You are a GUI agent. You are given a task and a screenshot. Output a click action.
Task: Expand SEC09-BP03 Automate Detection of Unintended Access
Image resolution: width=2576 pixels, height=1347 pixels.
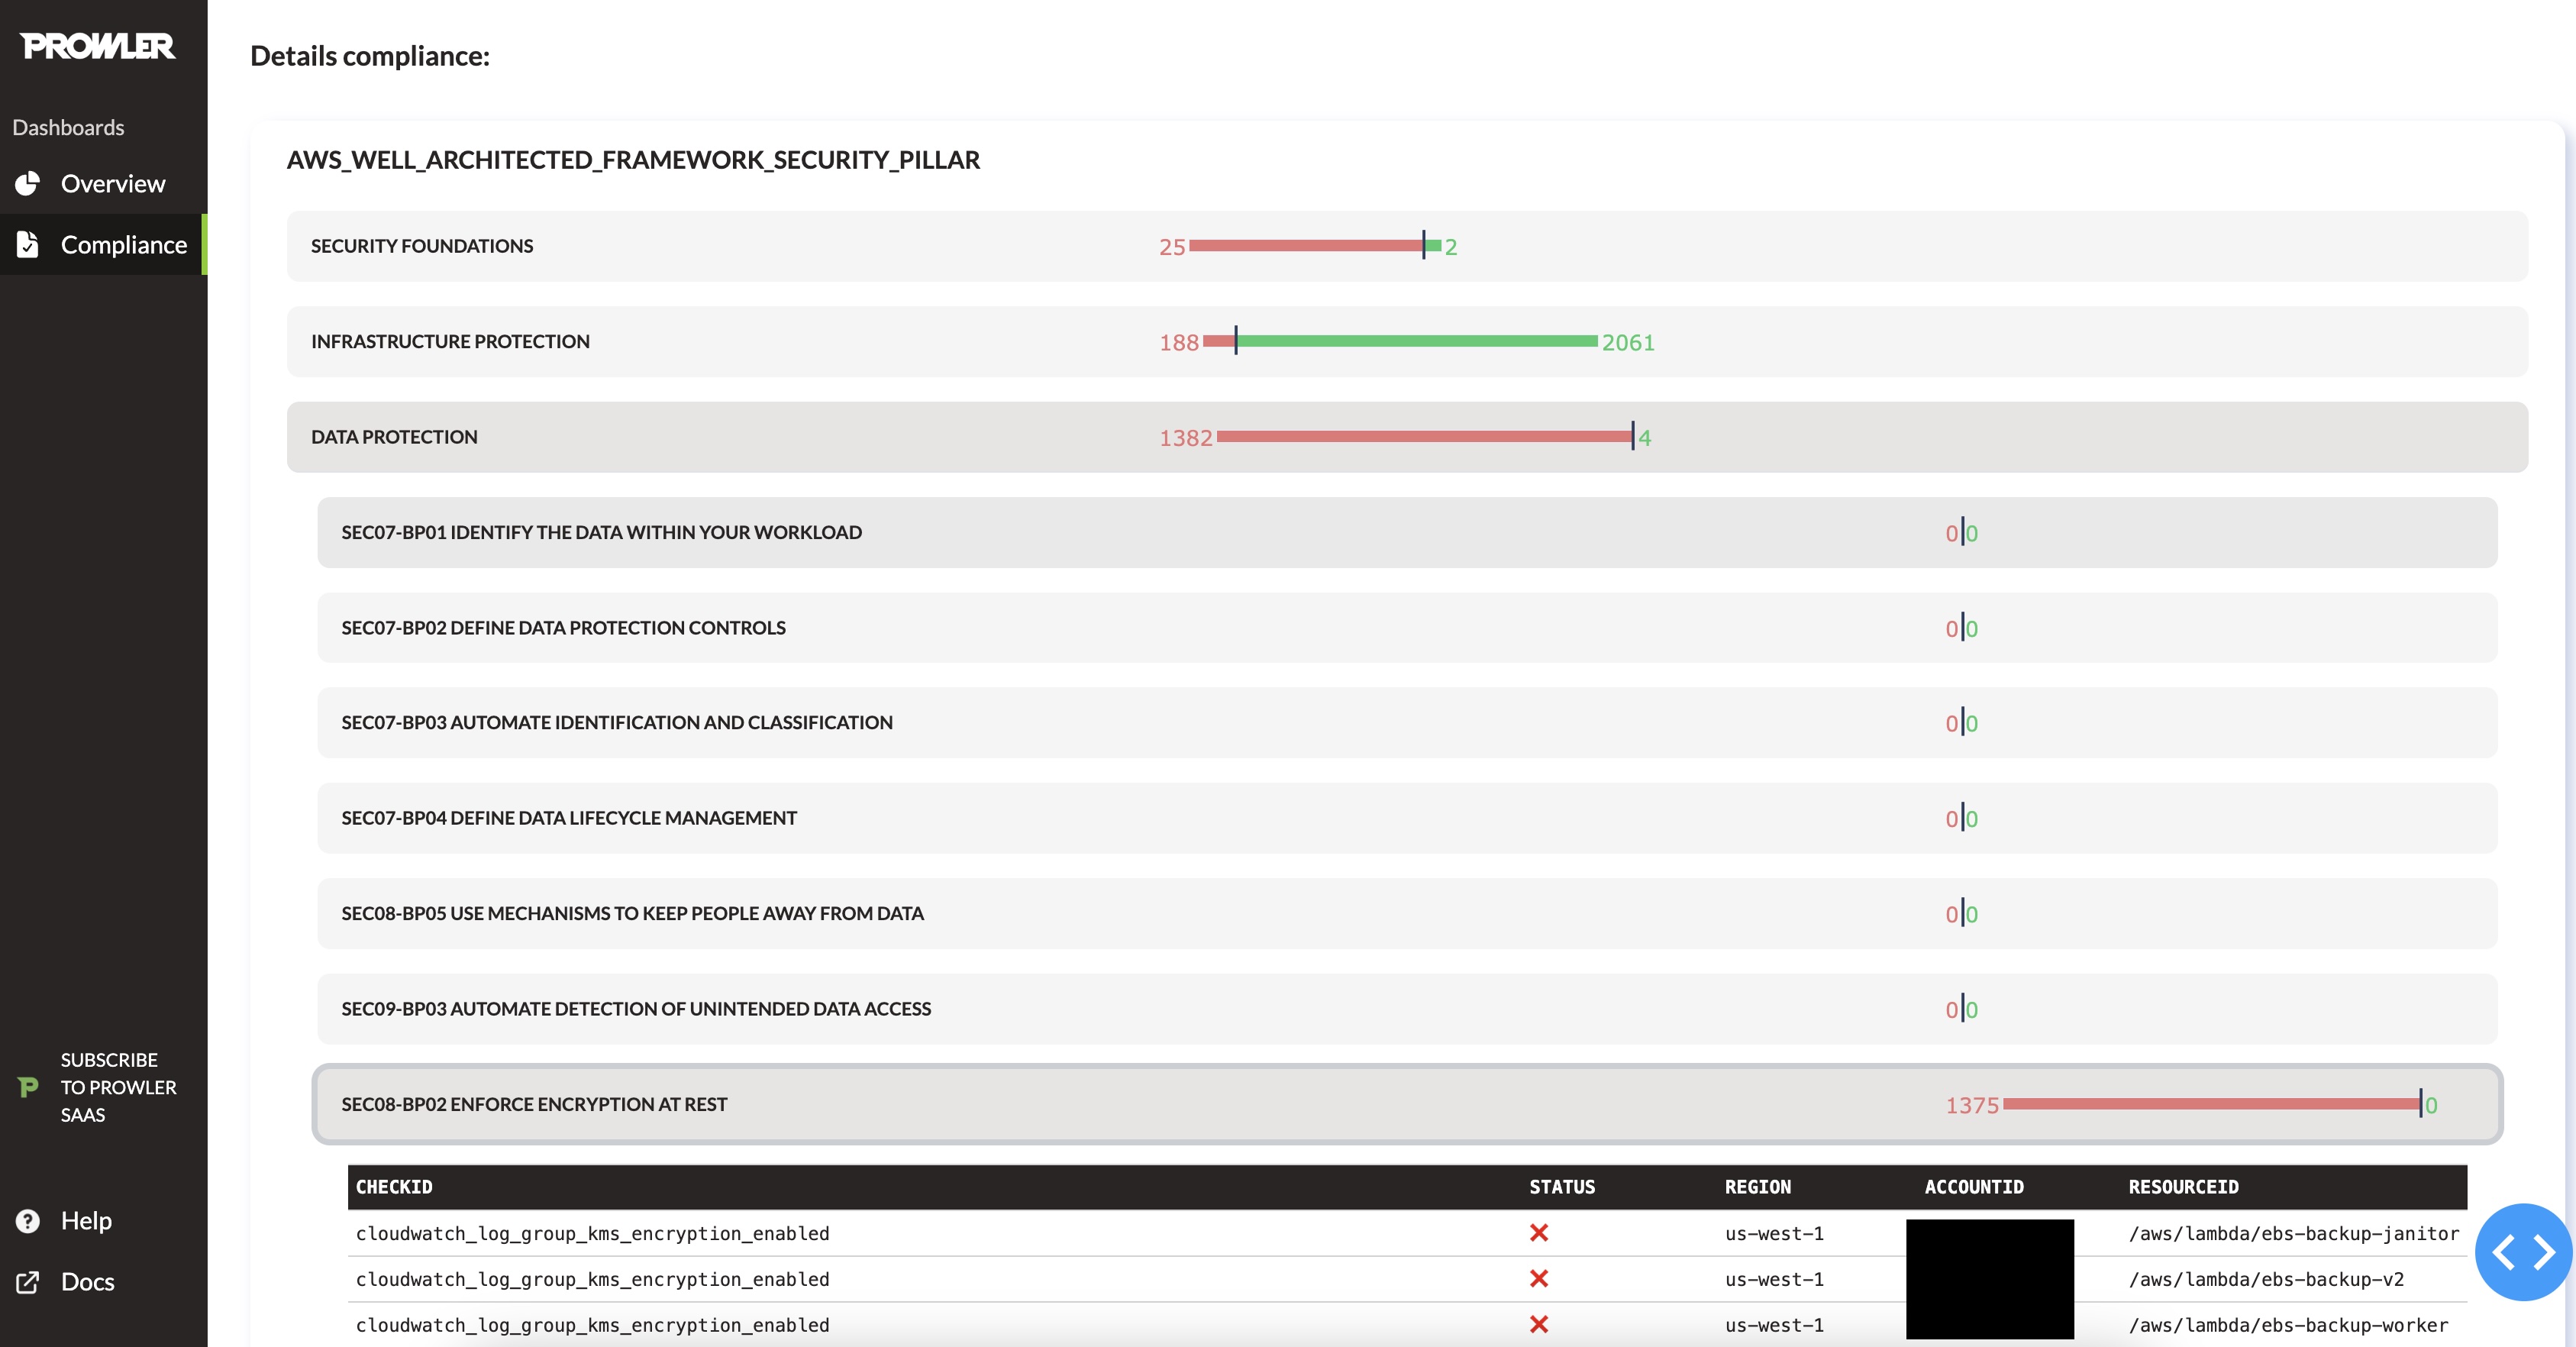pos(1407,1009)
